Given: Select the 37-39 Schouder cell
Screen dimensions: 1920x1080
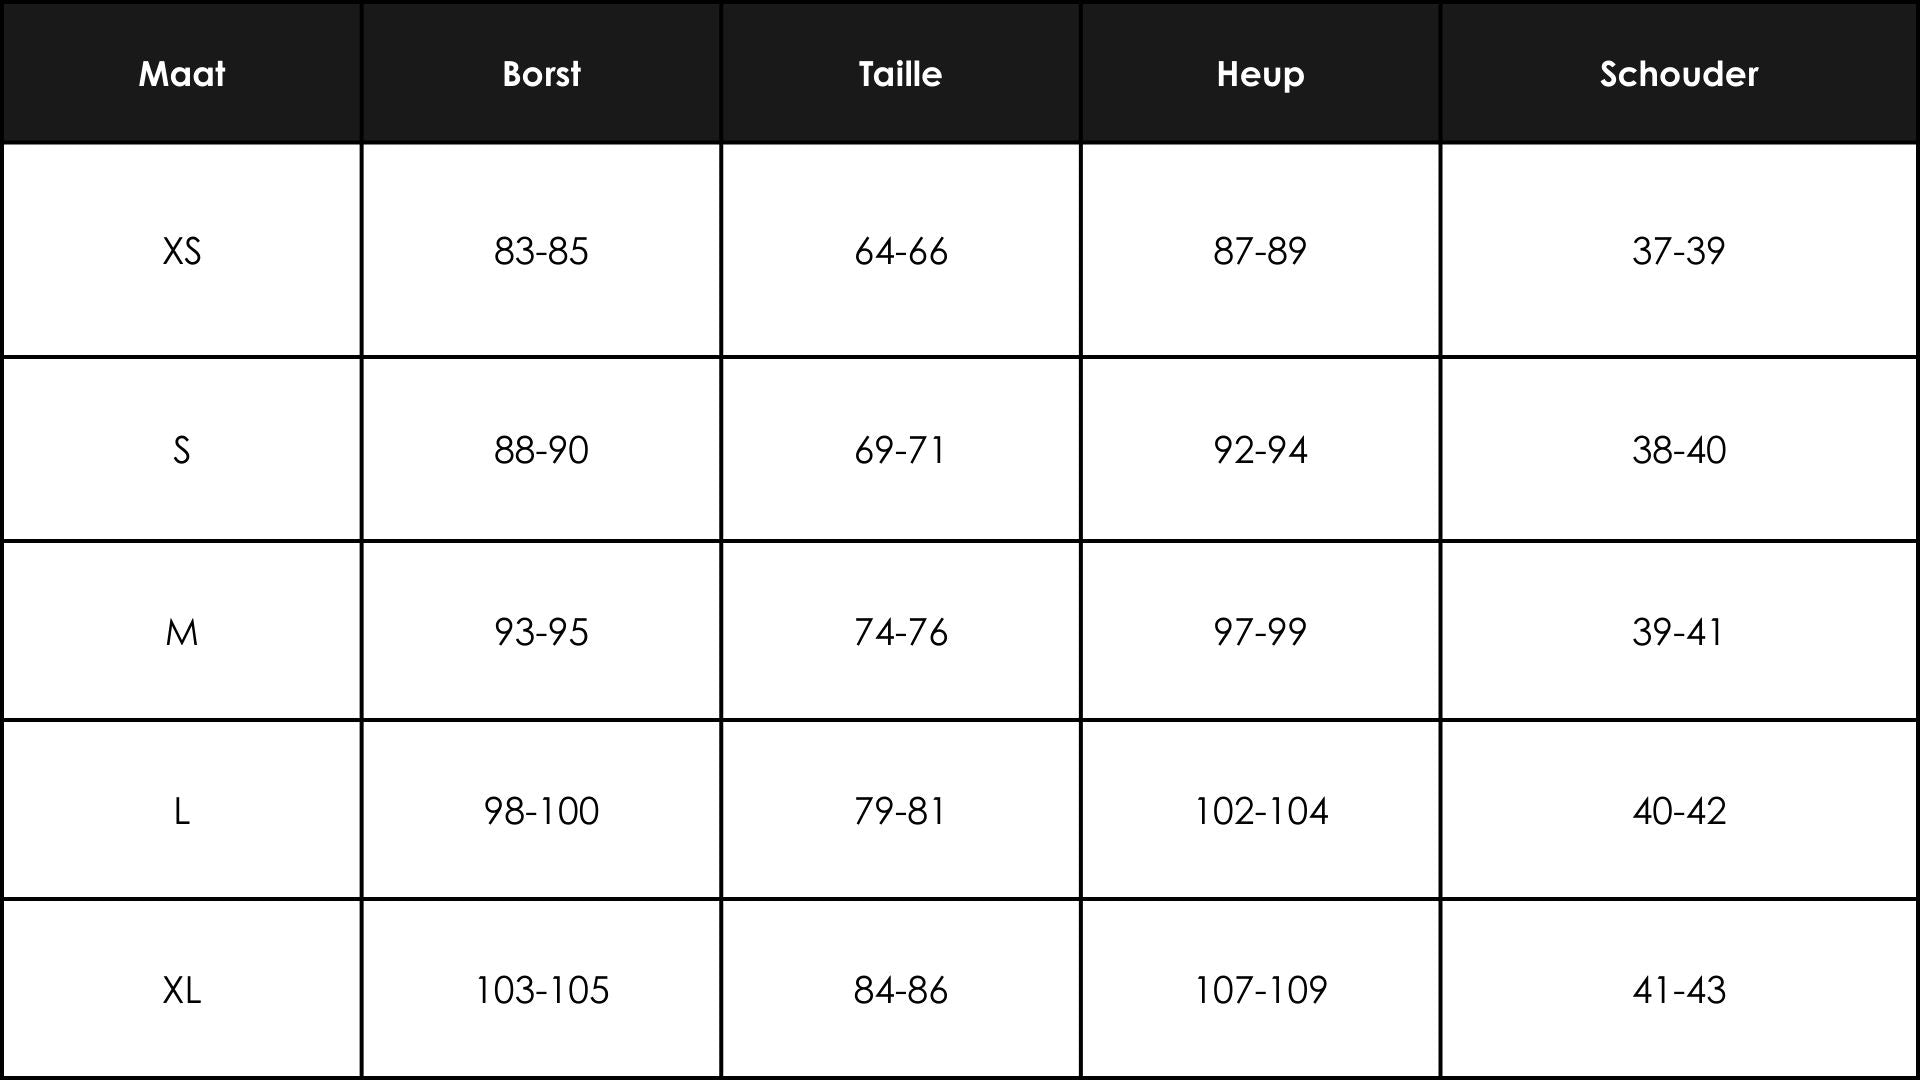Looking at the screenshot, I should coord(1679,250).
